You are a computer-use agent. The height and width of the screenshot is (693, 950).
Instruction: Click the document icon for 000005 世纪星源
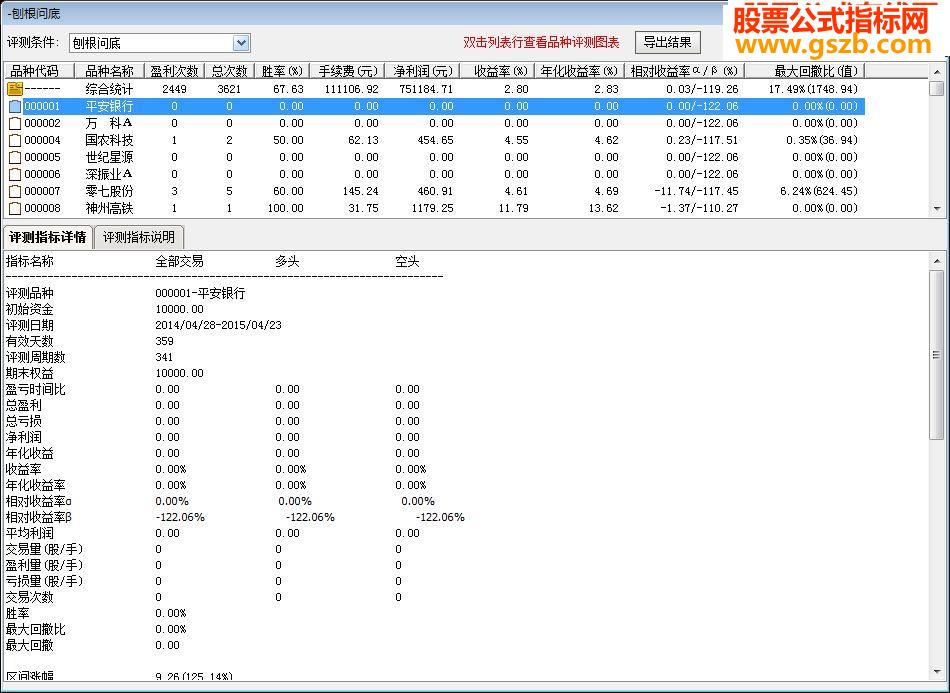click(x=15, y=157)
